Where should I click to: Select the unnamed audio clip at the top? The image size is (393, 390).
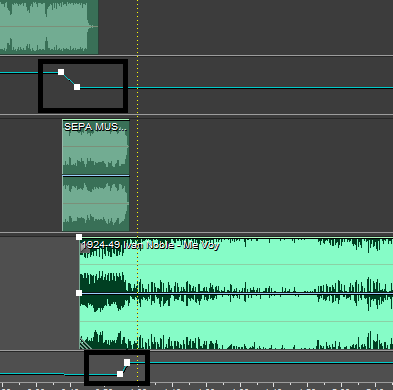point(49,27)
